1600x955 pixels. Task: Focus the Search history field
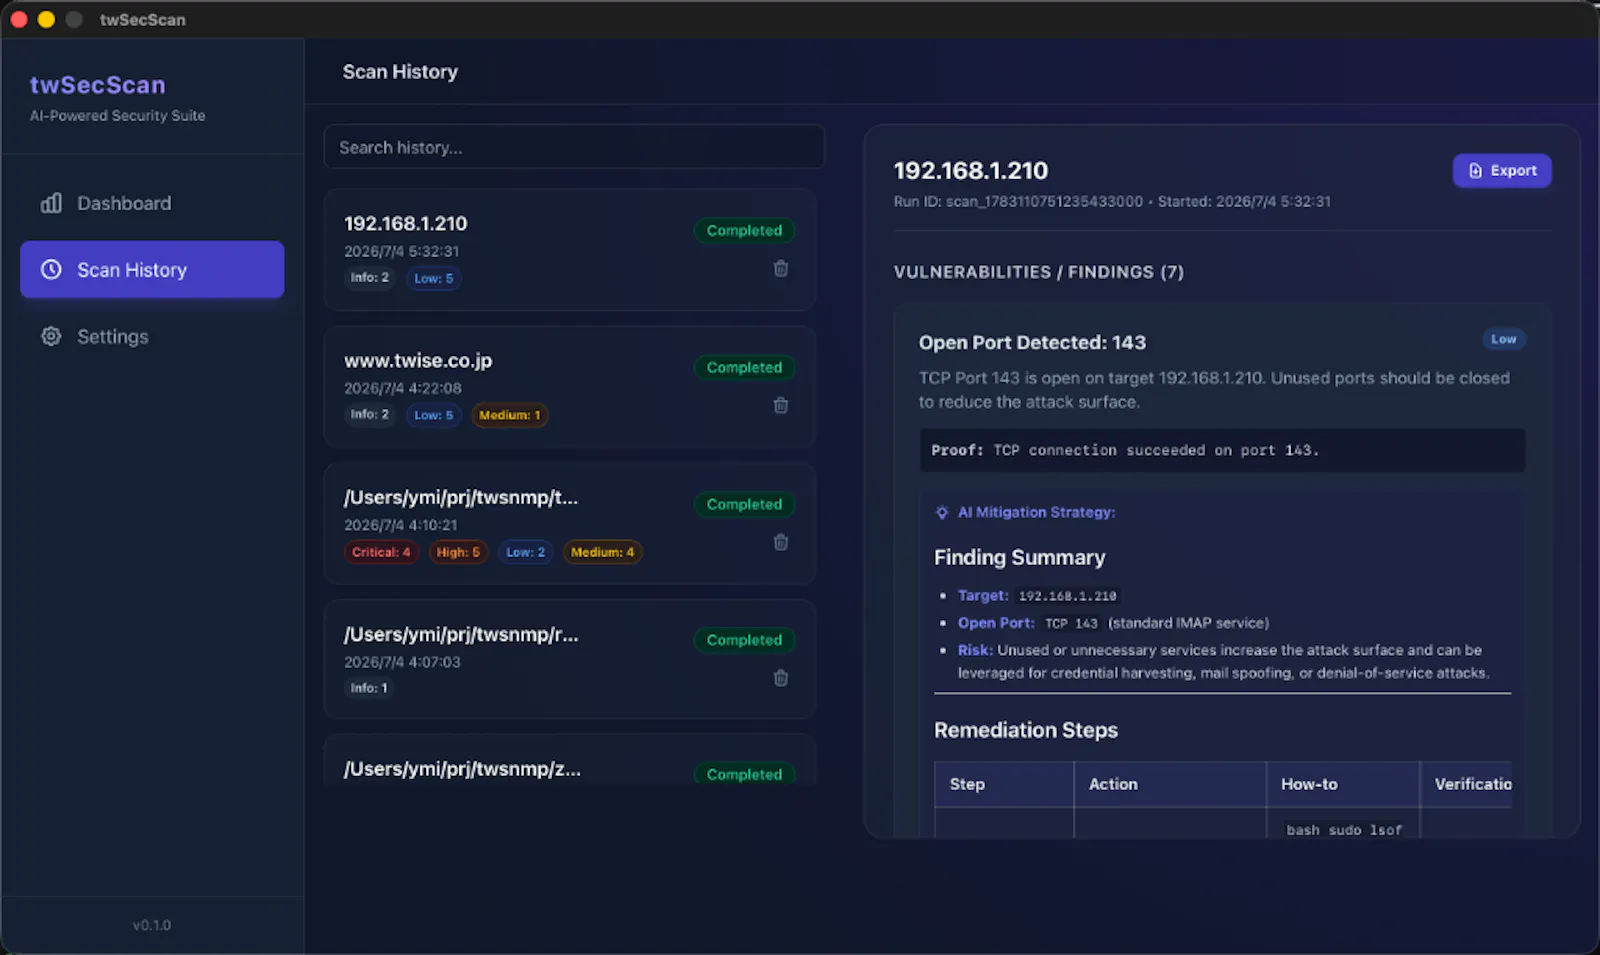click(x=574, y=147)
